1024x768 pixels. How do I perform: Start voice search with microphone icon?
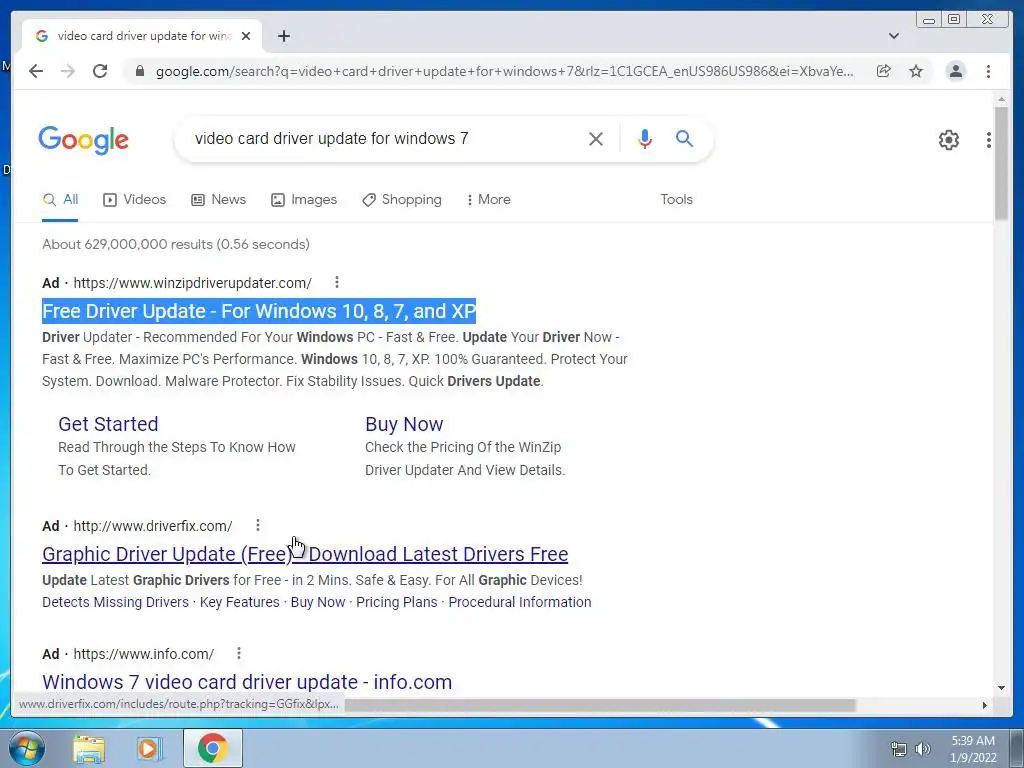click(645, 139)
